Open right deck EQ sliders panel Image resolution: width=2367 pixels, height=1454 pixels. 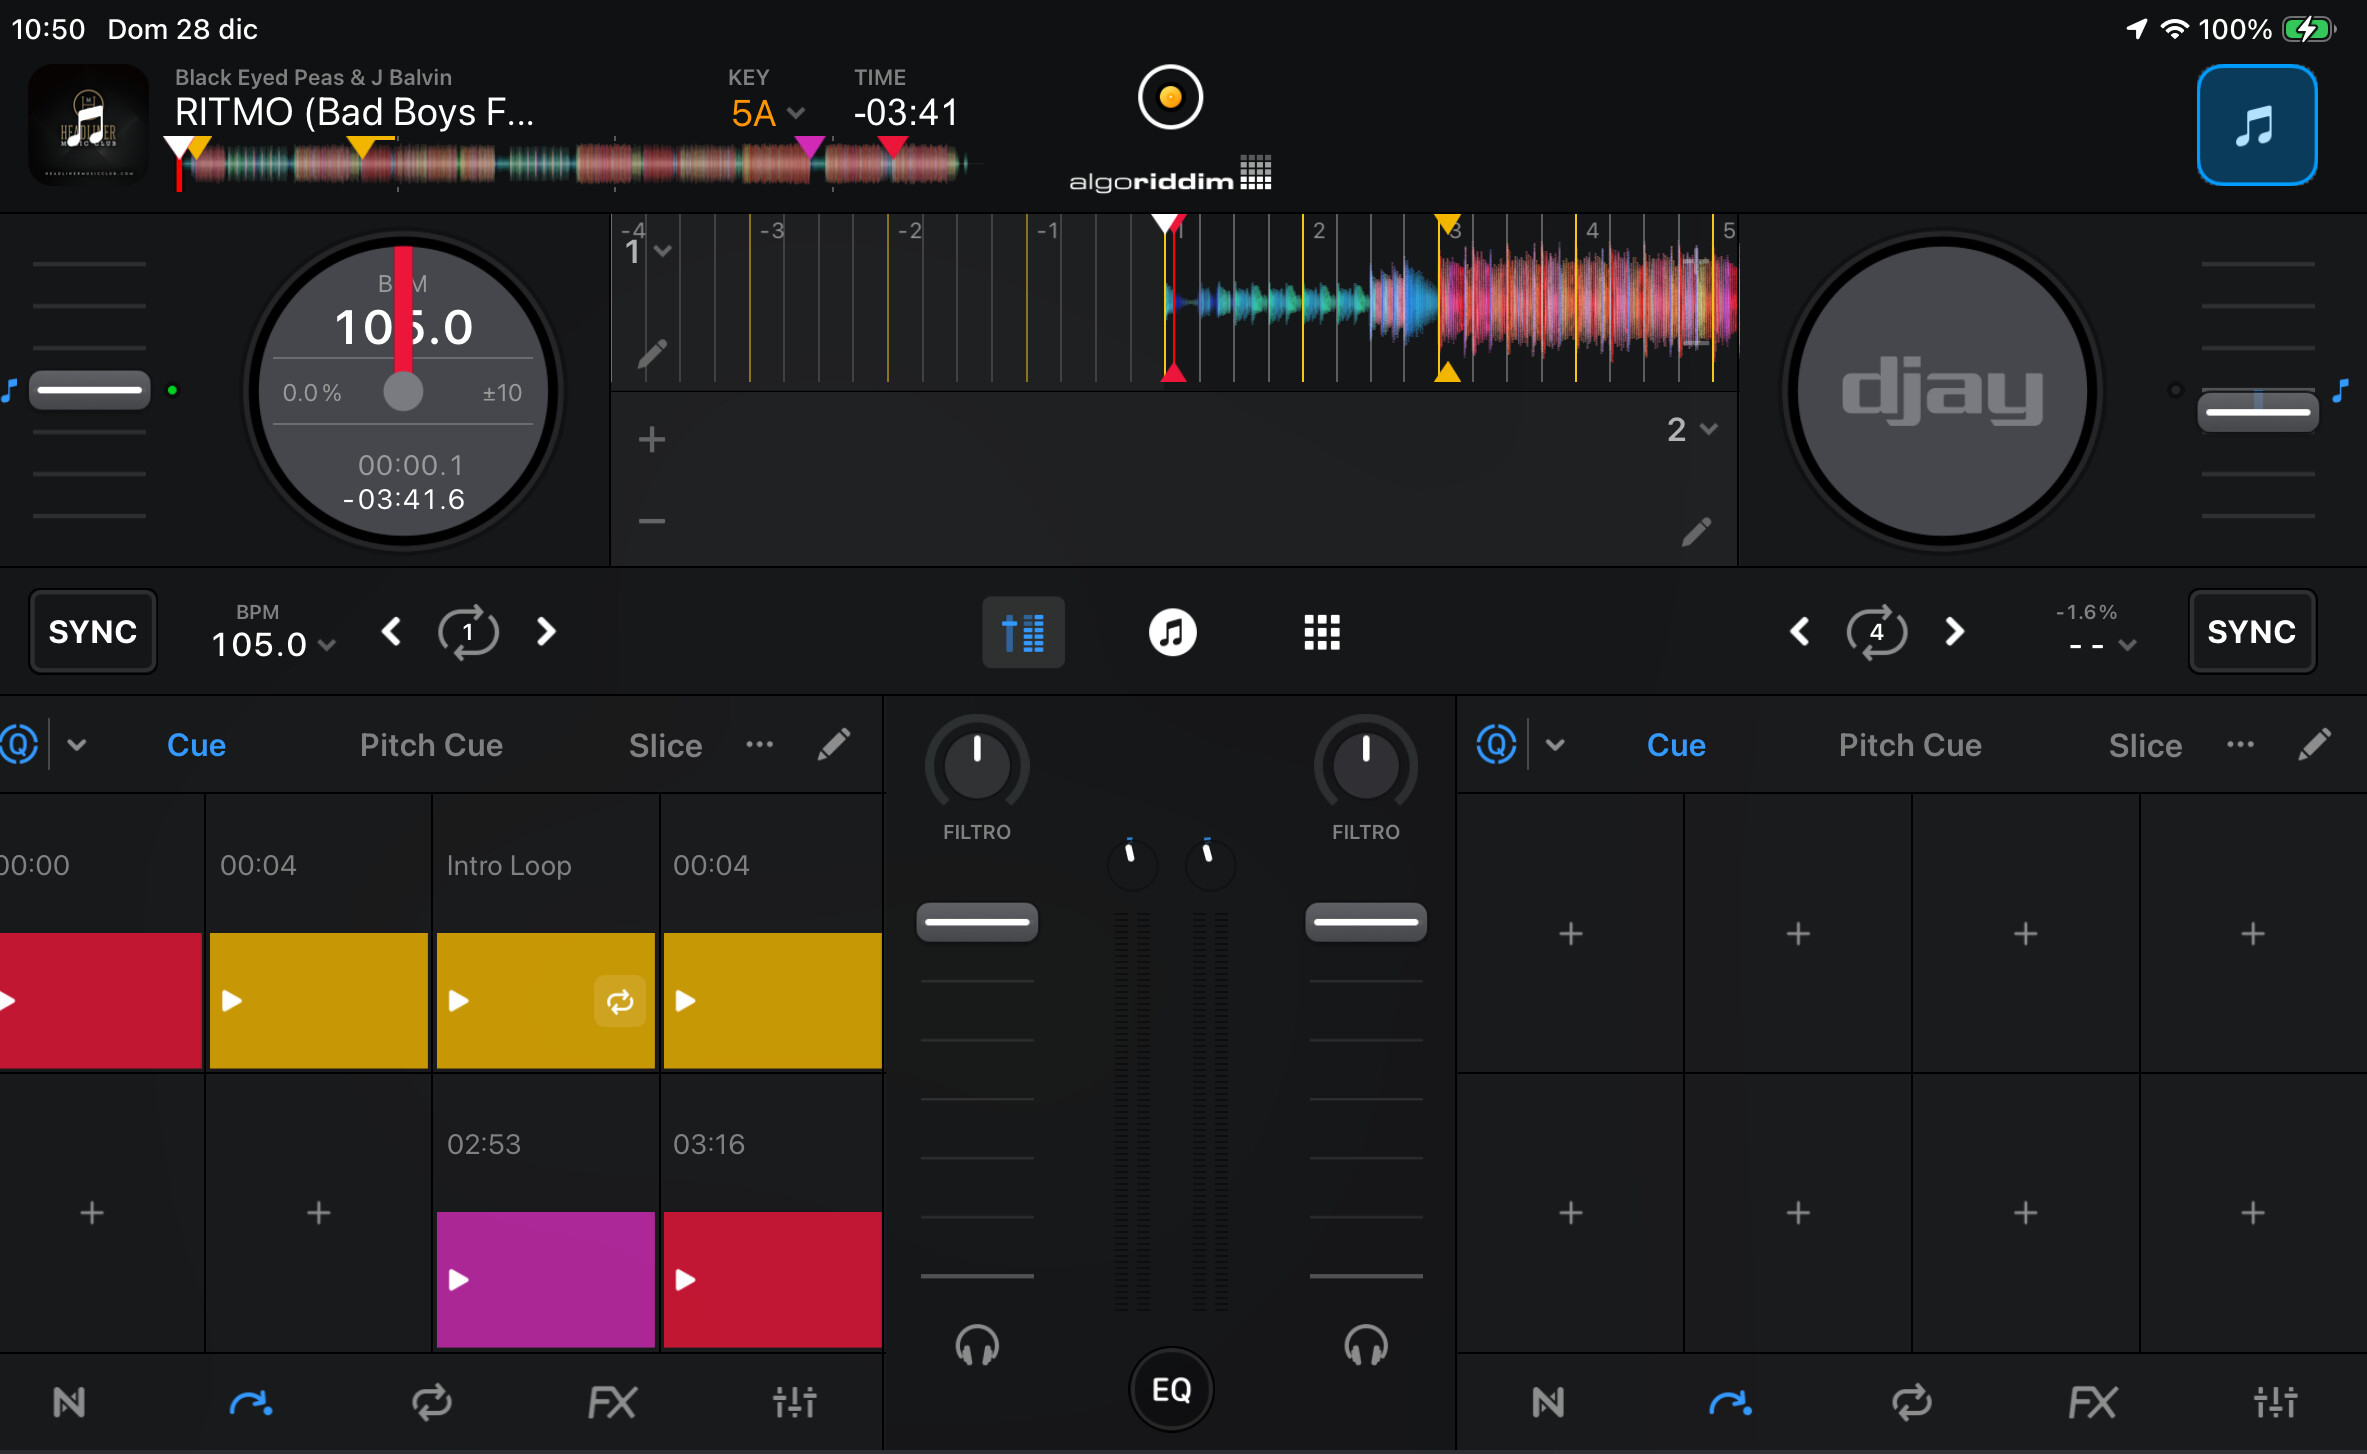2275,1402
